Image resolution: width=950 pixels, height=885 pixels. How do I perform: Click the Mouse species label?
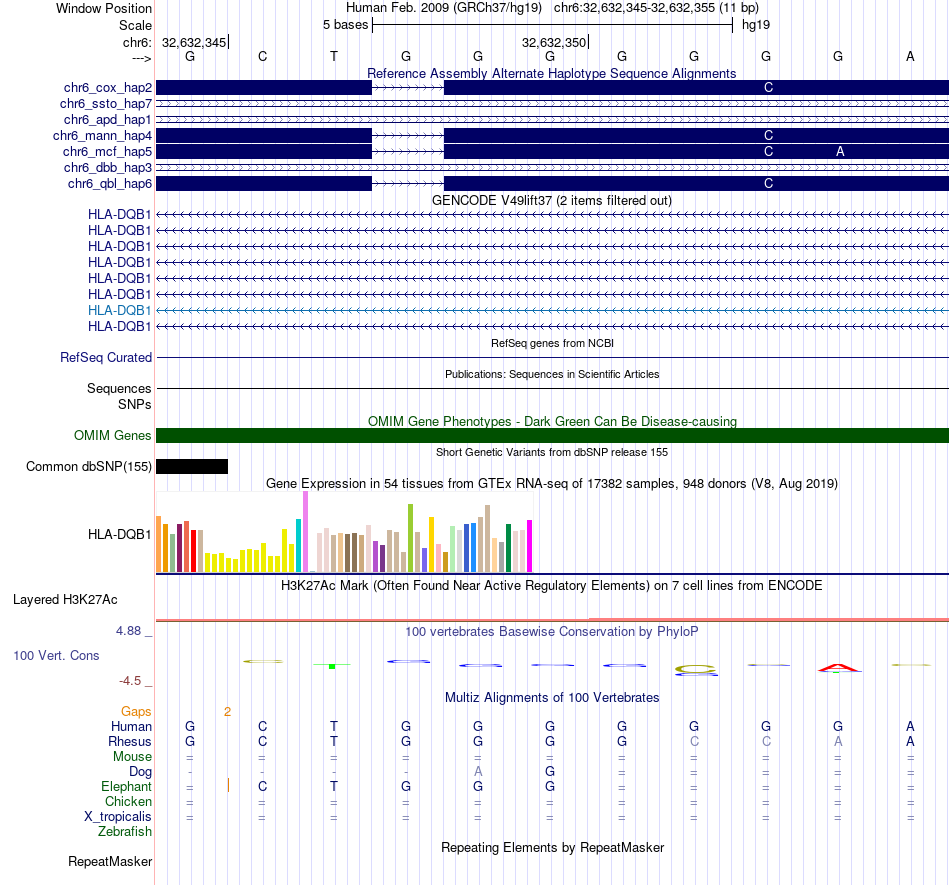click(132, 757)
